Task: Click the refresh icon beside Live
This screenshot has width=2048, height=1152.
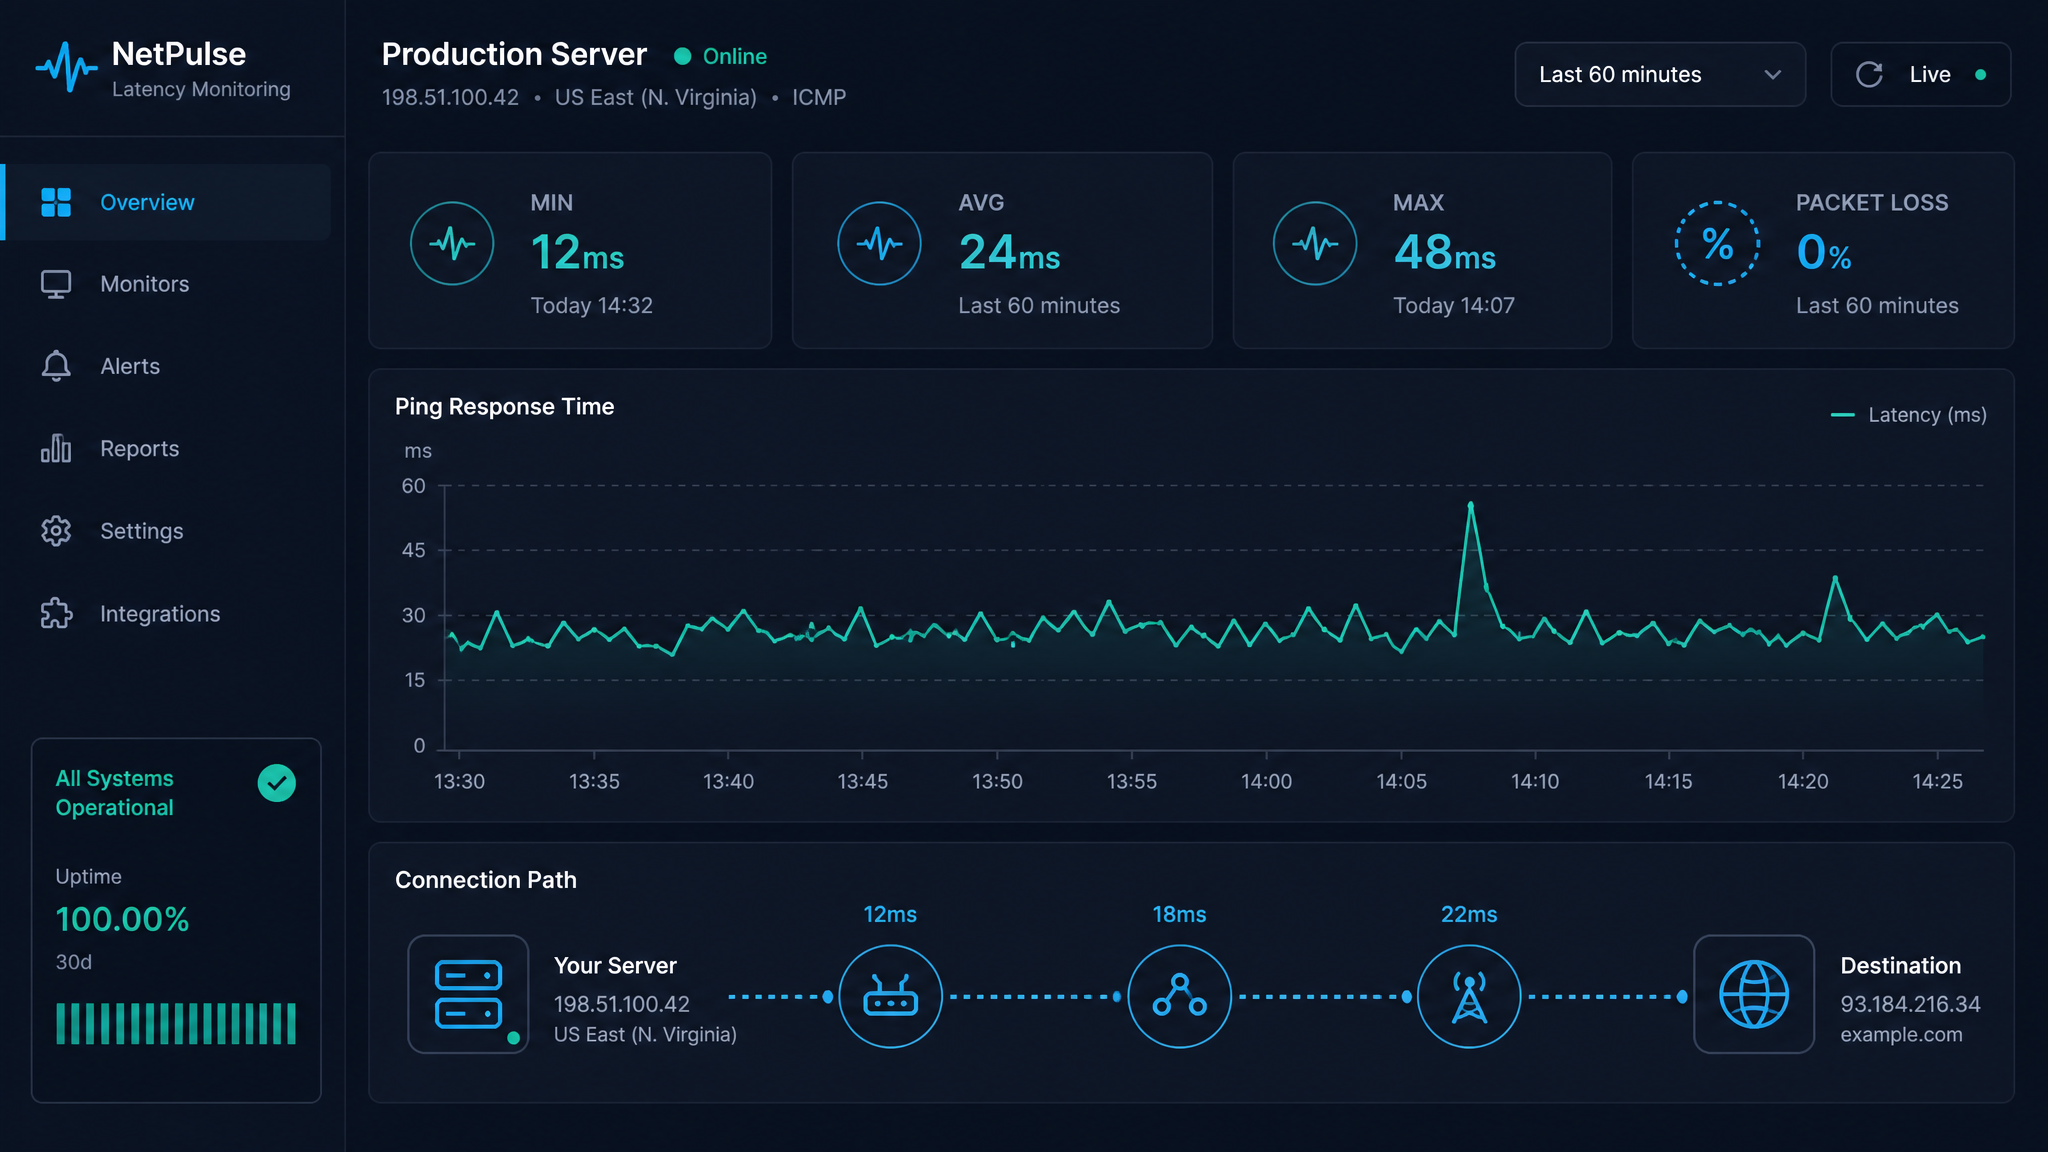Action: [x=1869, y=74]
